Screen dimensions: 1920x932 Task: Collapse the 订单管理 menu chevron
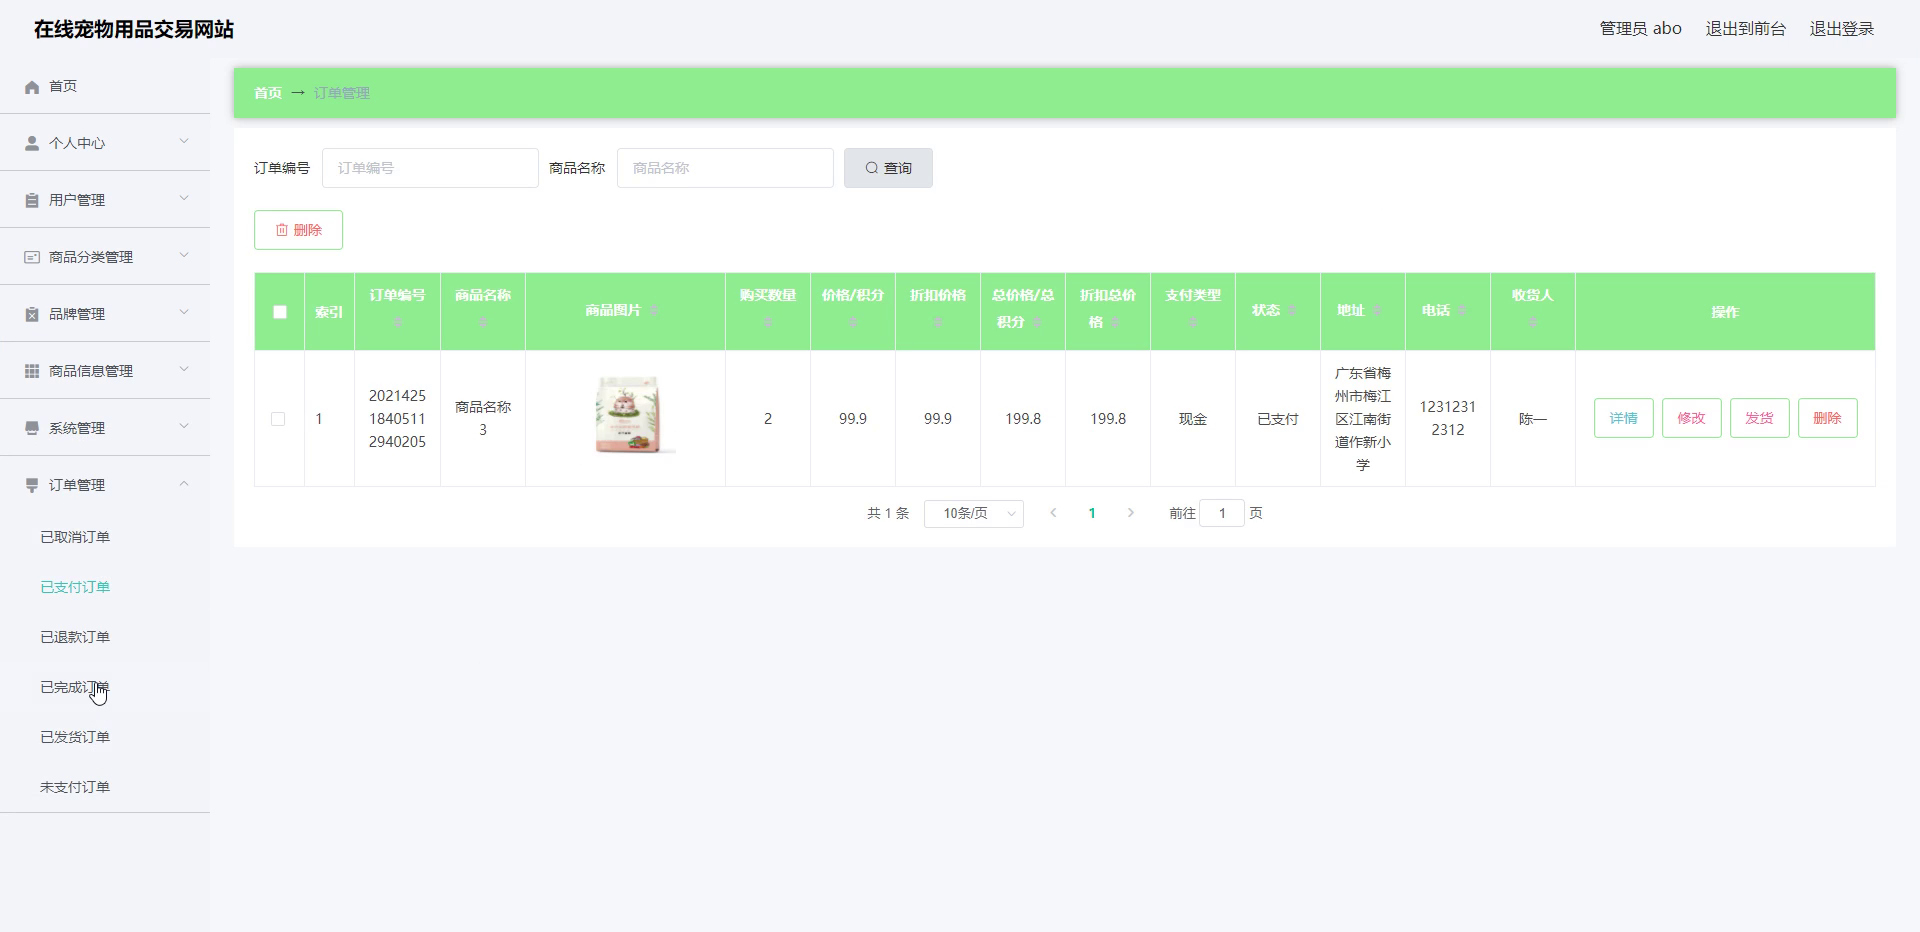184,484
